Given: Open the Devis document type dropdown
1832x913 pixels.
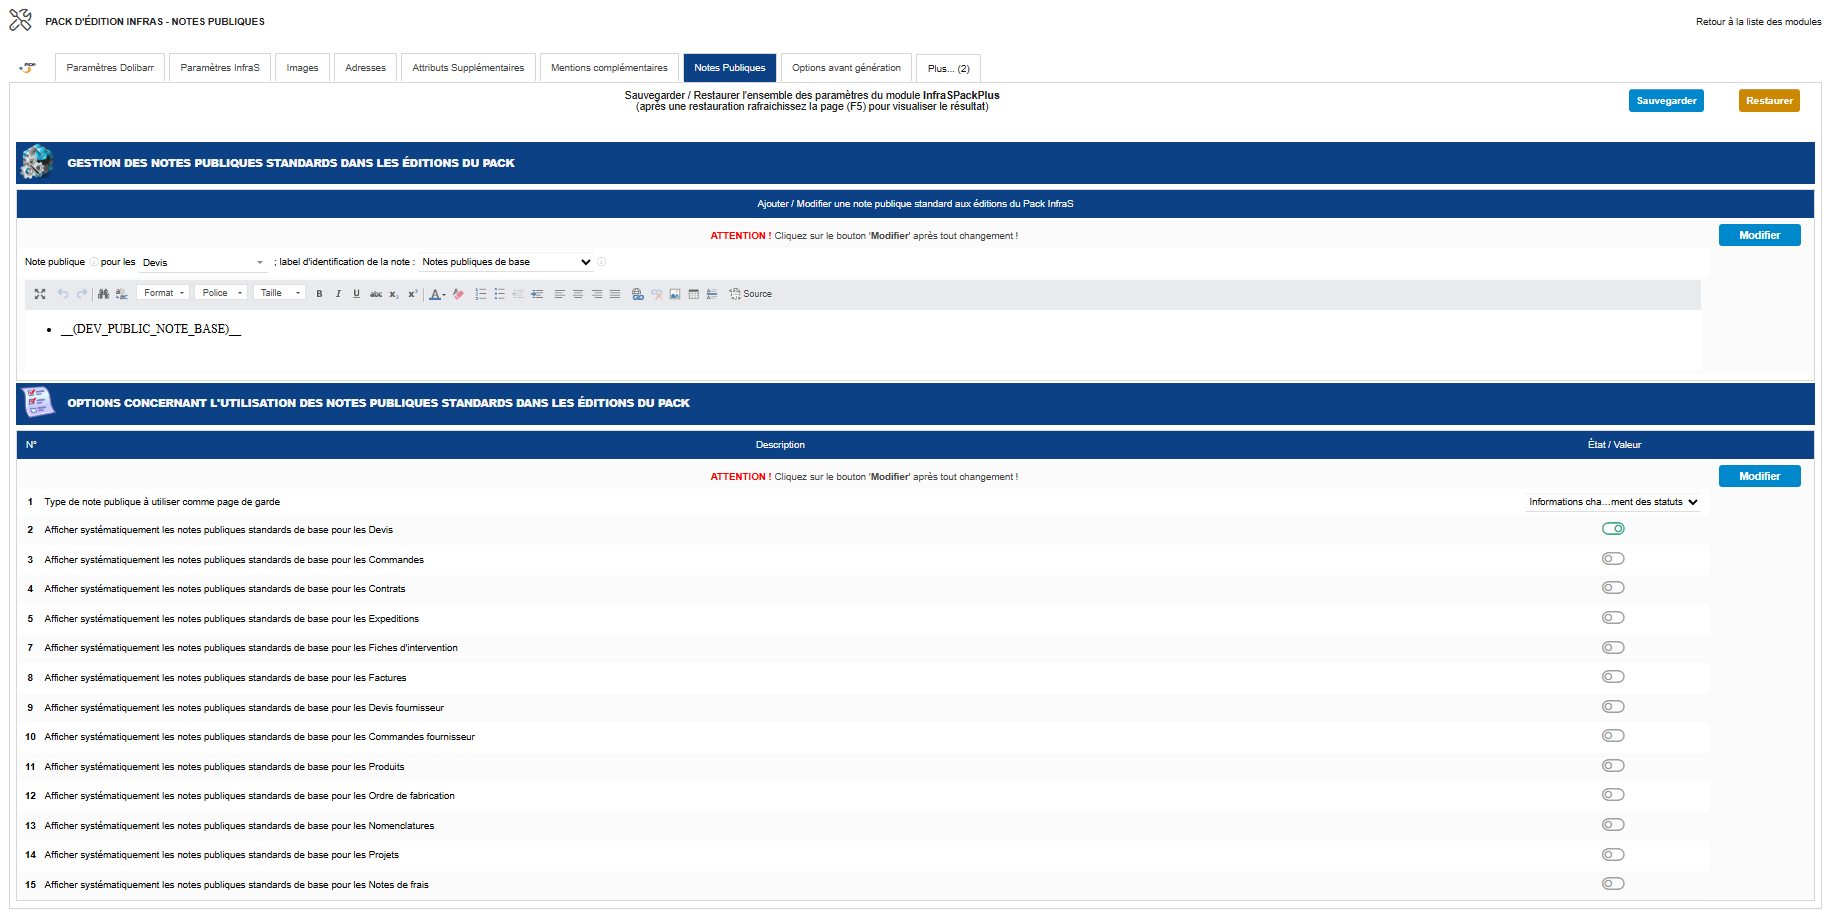Looking at the screenshot, I should tap(203, 263).
